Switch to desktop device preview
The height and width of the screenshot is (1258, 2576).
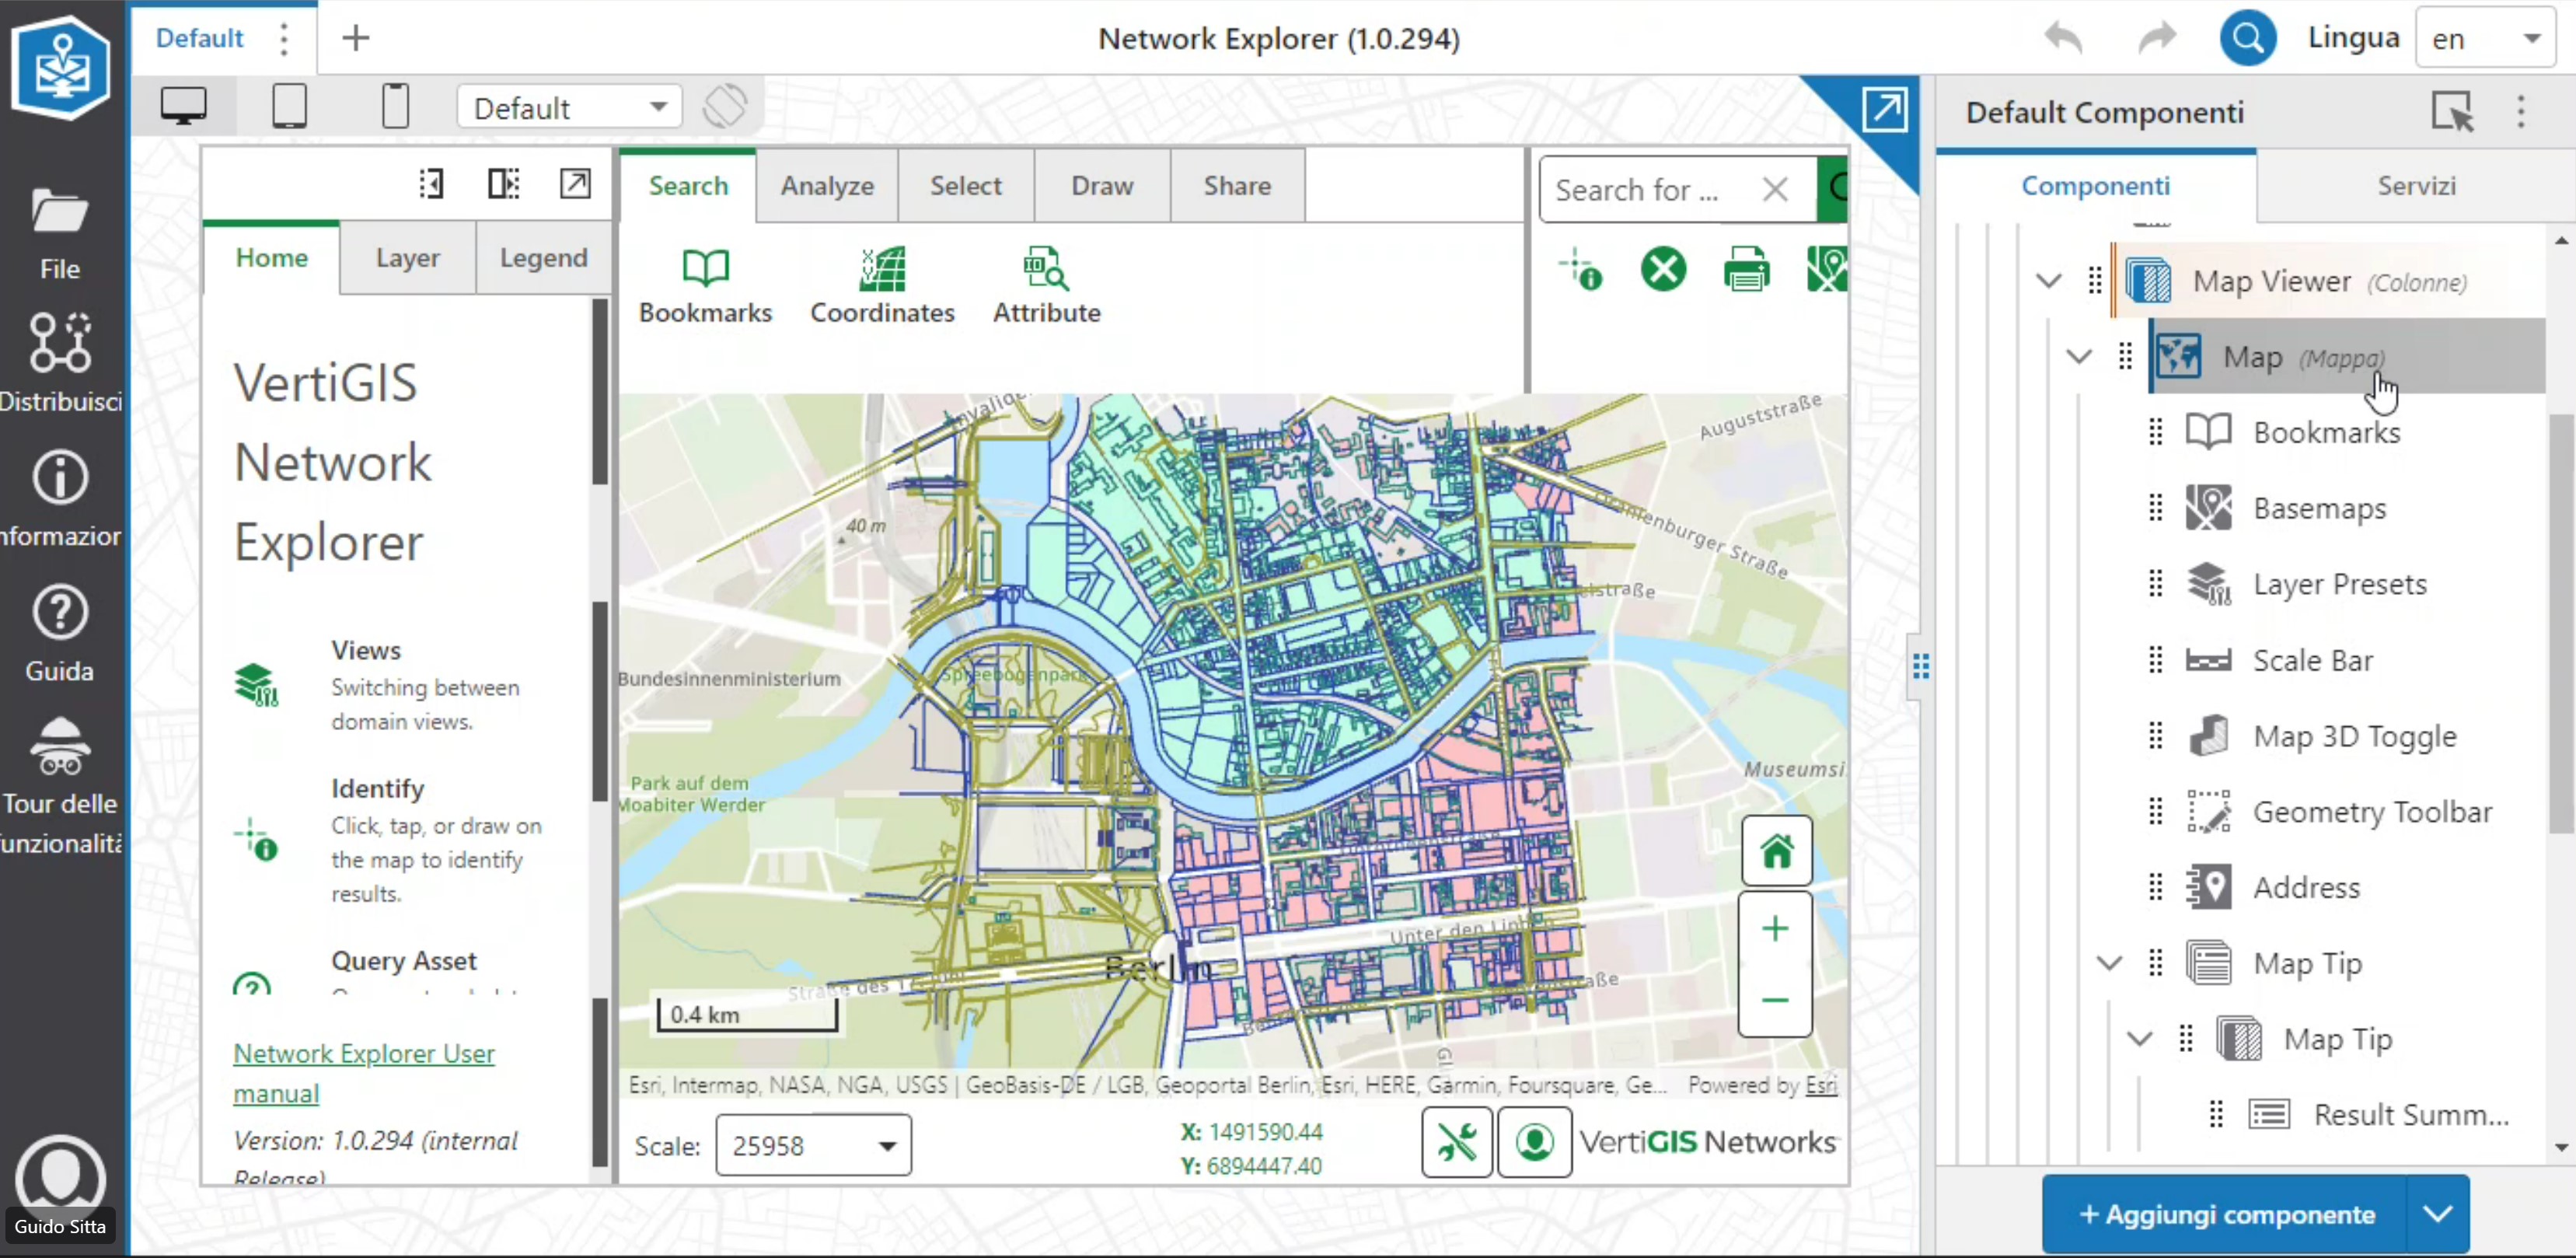click(184, 105)
